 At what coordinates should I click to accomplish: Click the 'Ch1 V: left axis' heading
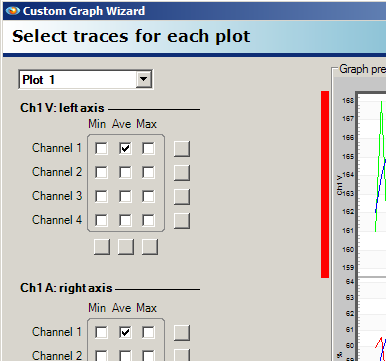point(62,108)
